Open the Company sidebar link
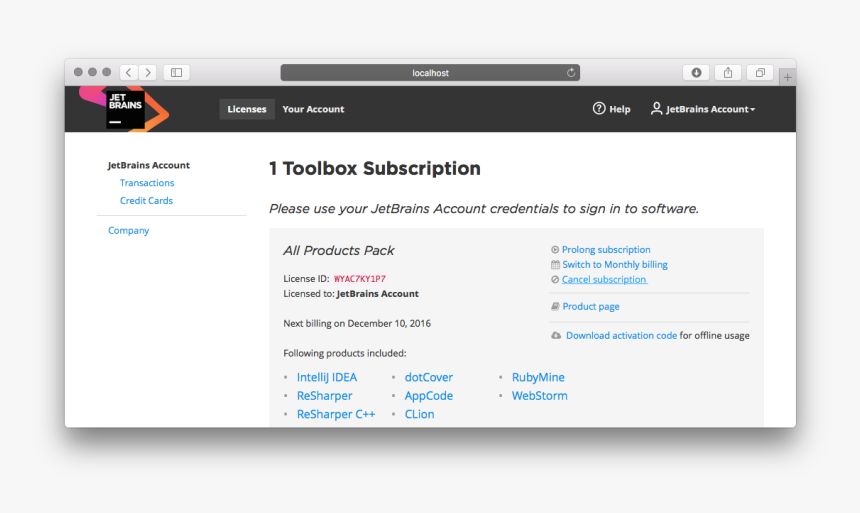 click(128, 230)
